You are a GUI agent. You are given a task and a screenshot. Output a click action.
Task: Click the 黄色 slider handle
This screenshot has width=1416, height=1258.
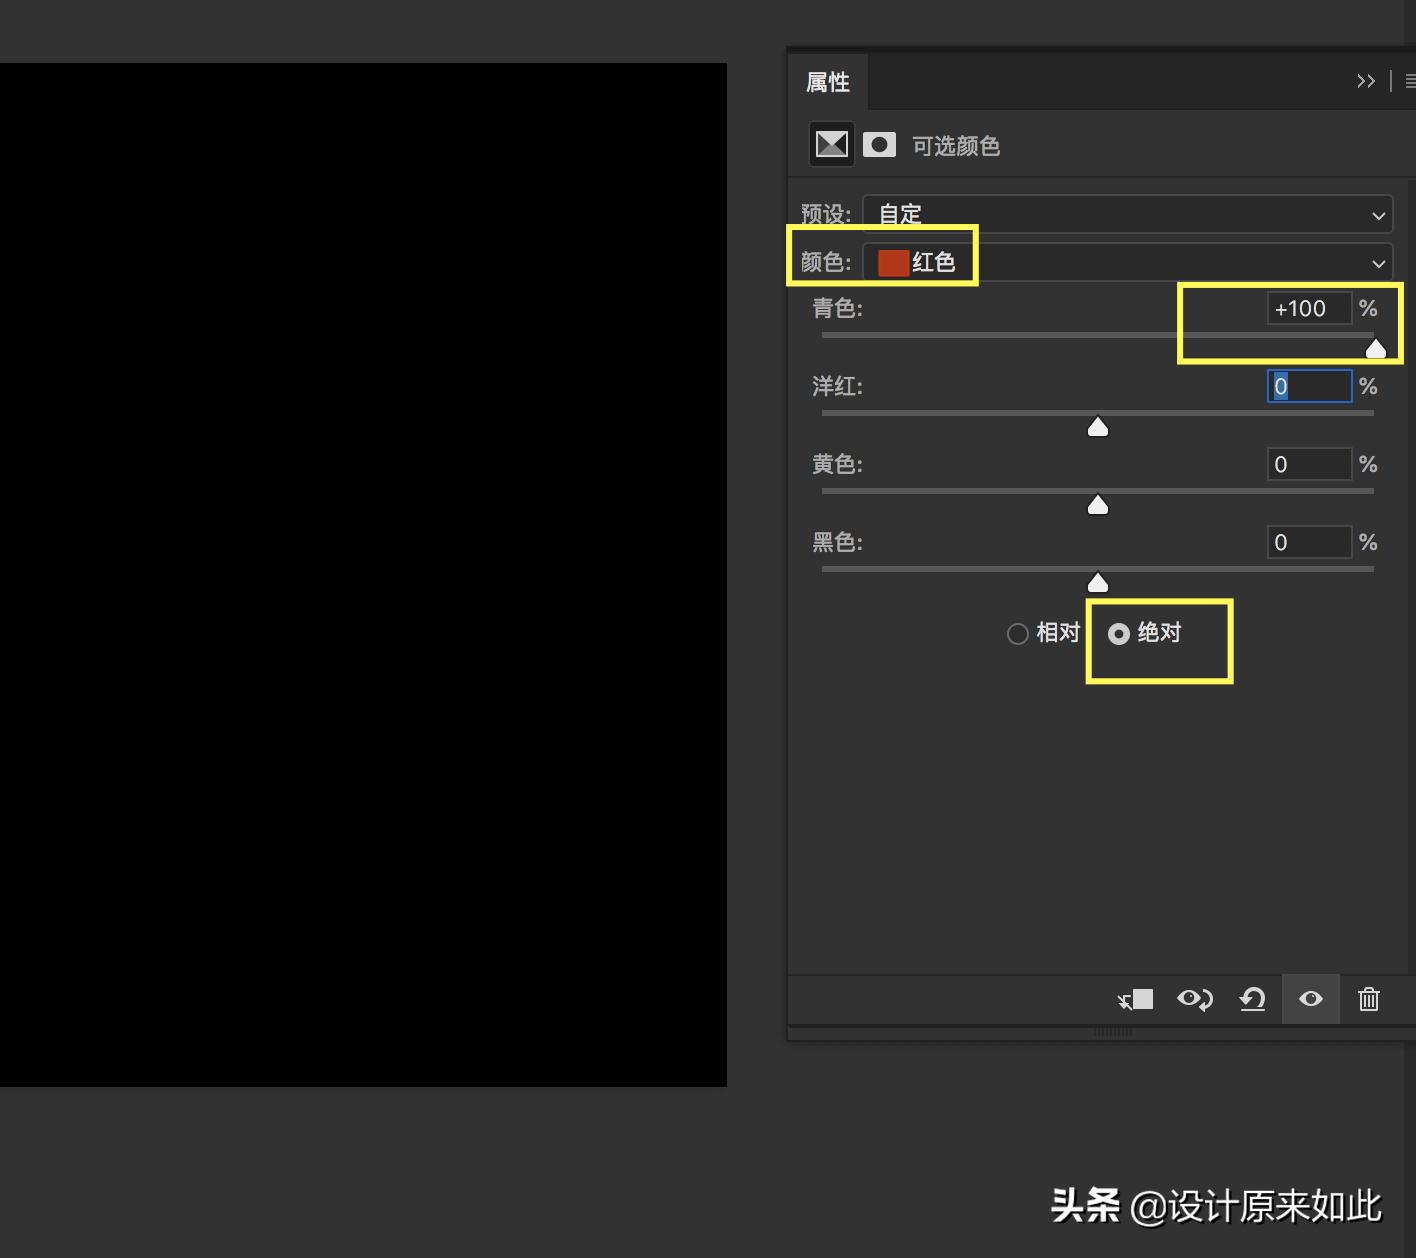point(1098,505)
